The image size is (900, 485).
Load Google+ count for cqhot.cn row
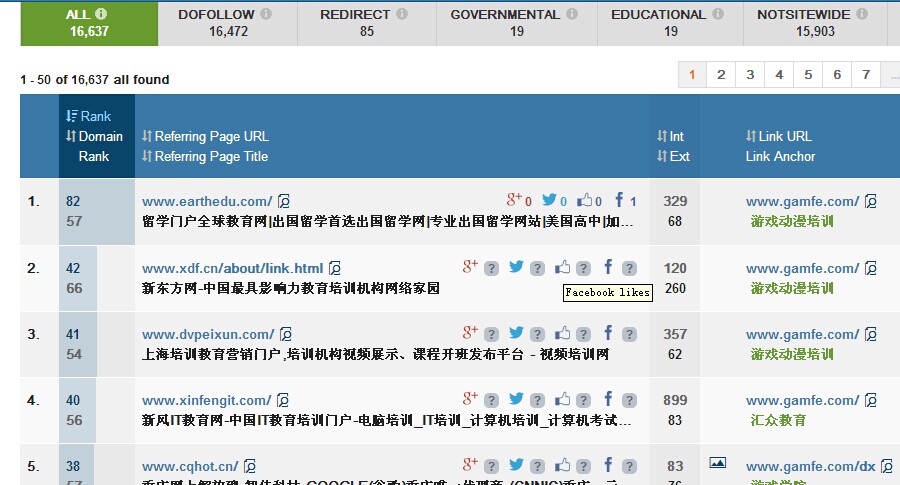point(491,467)
